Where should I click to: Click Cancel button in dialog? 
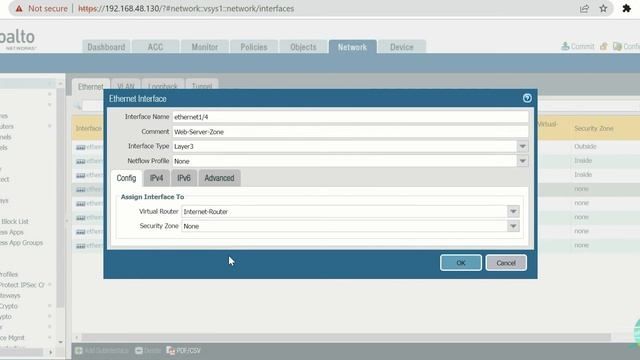click(506, 263)
